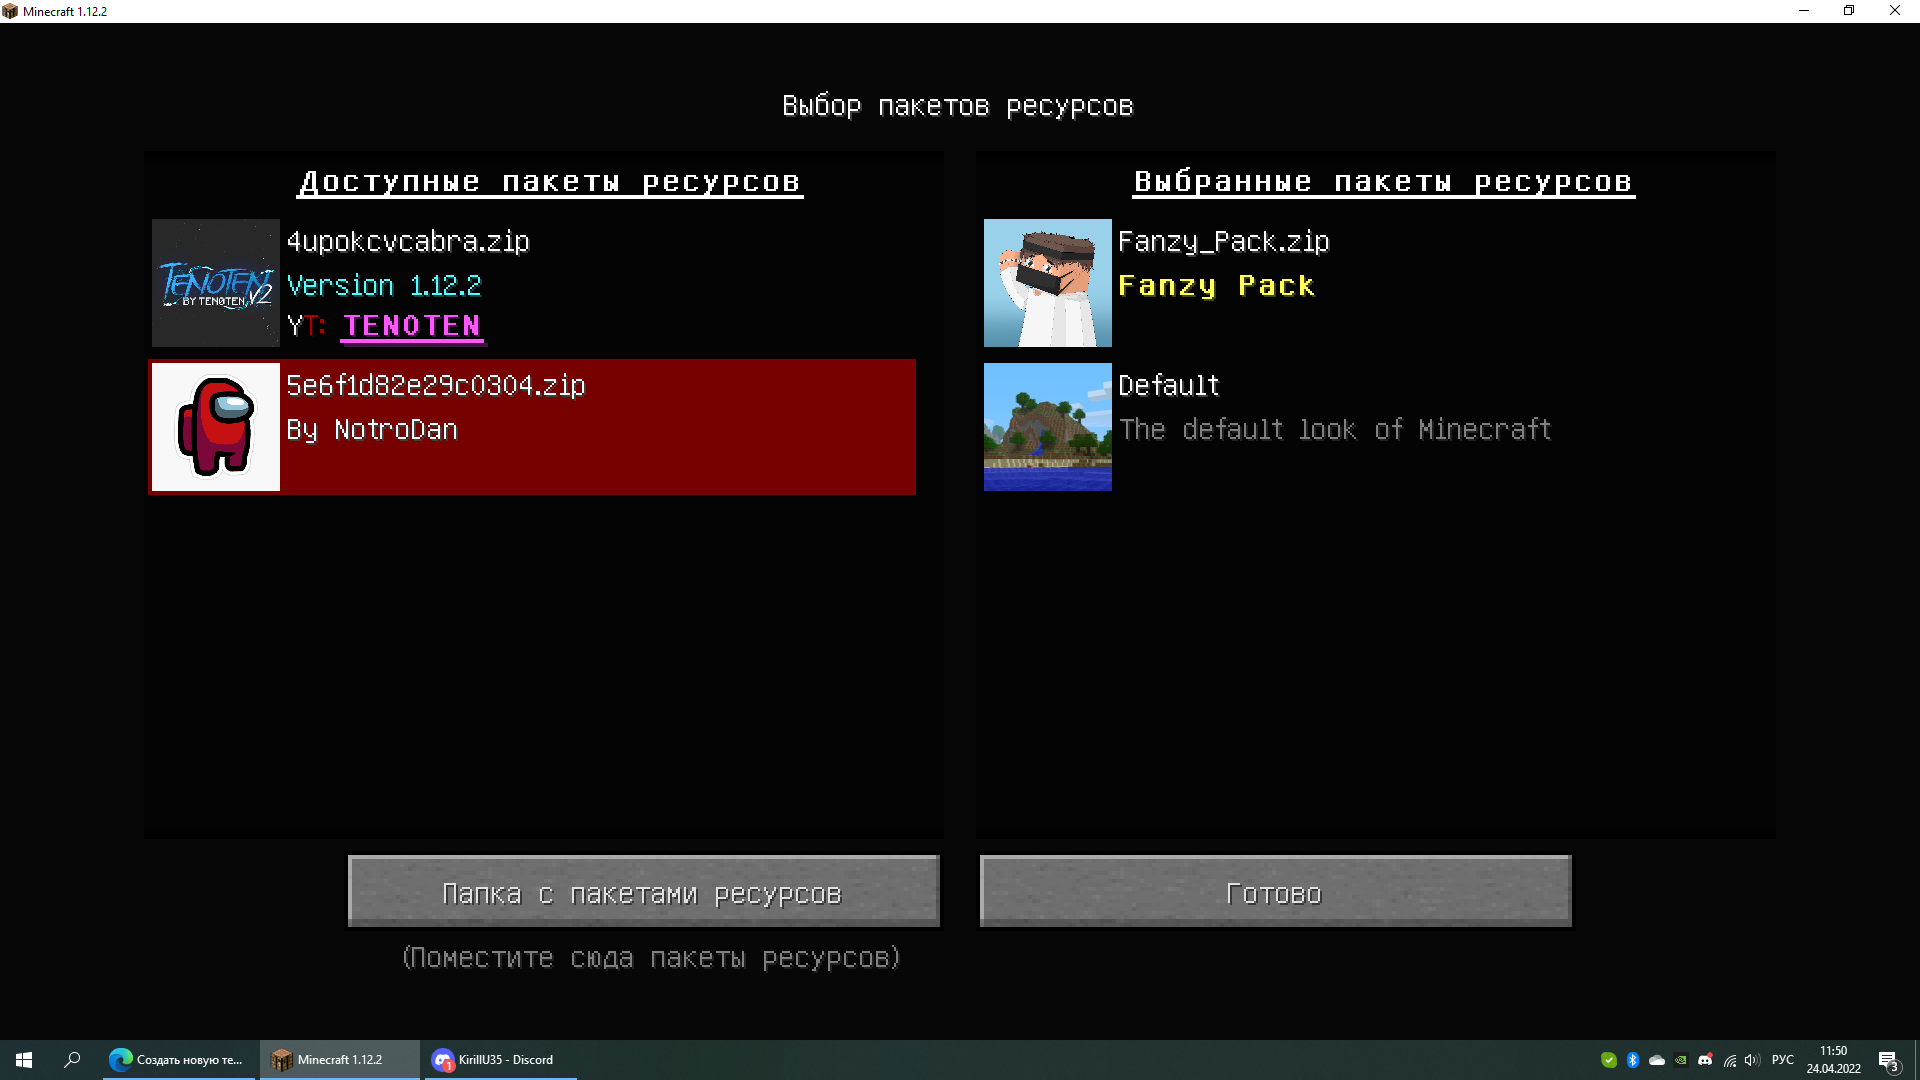Open the Windows notification center

click(1888, 1060)
